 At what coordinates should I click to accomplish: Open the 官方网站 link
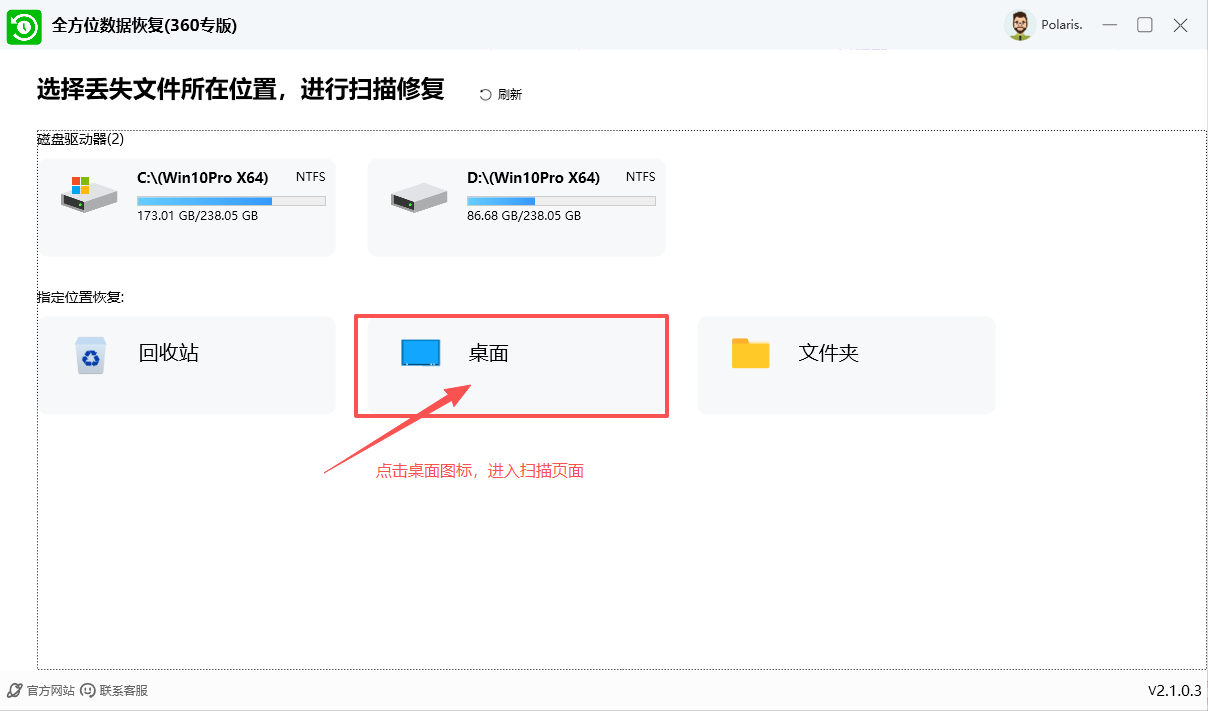50,690
